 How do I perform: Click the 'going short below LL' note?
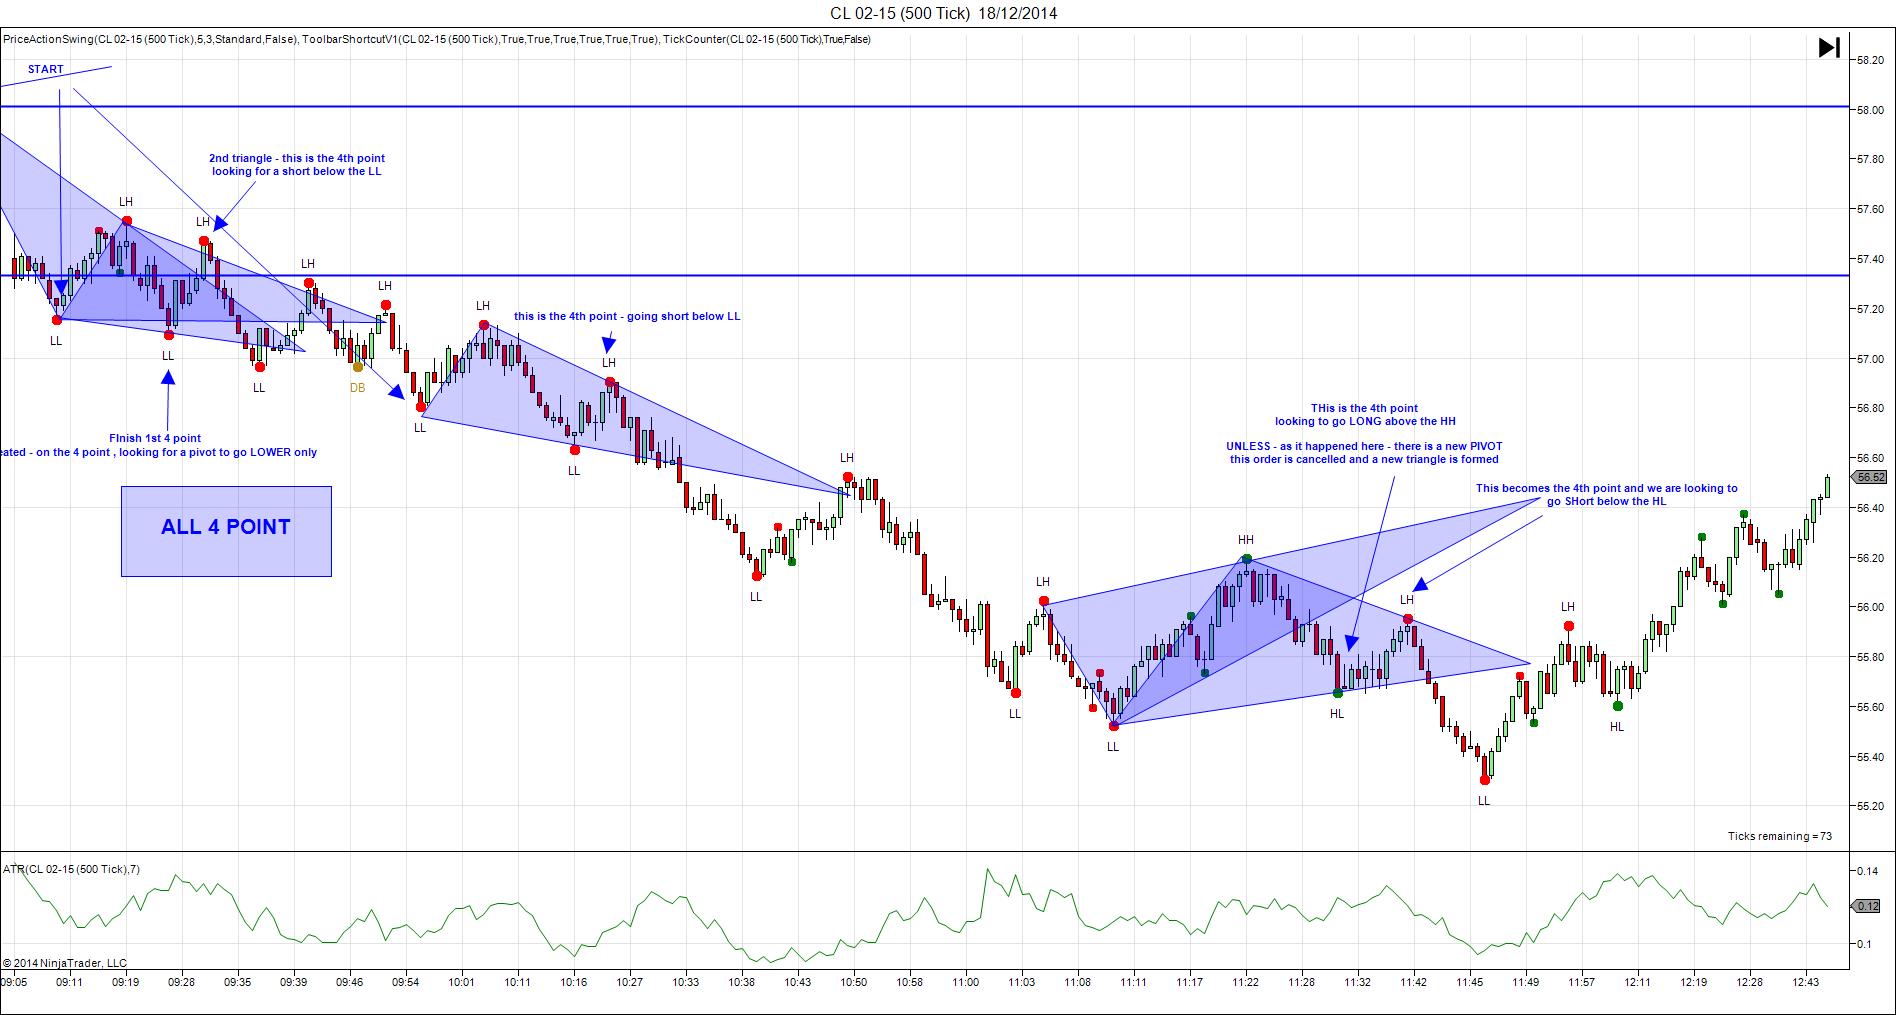point(627,316)
